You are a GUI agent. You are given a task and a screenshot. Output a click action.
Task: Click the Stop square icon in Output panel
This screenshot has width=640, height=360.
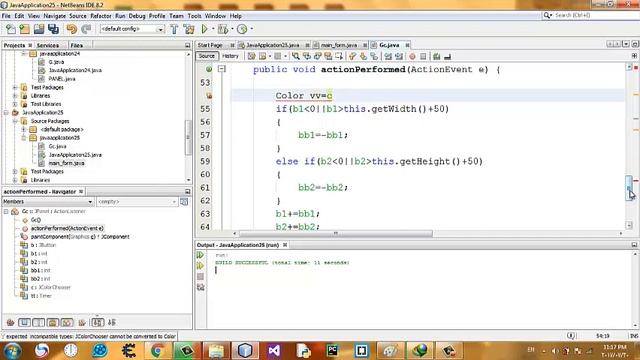200,277
